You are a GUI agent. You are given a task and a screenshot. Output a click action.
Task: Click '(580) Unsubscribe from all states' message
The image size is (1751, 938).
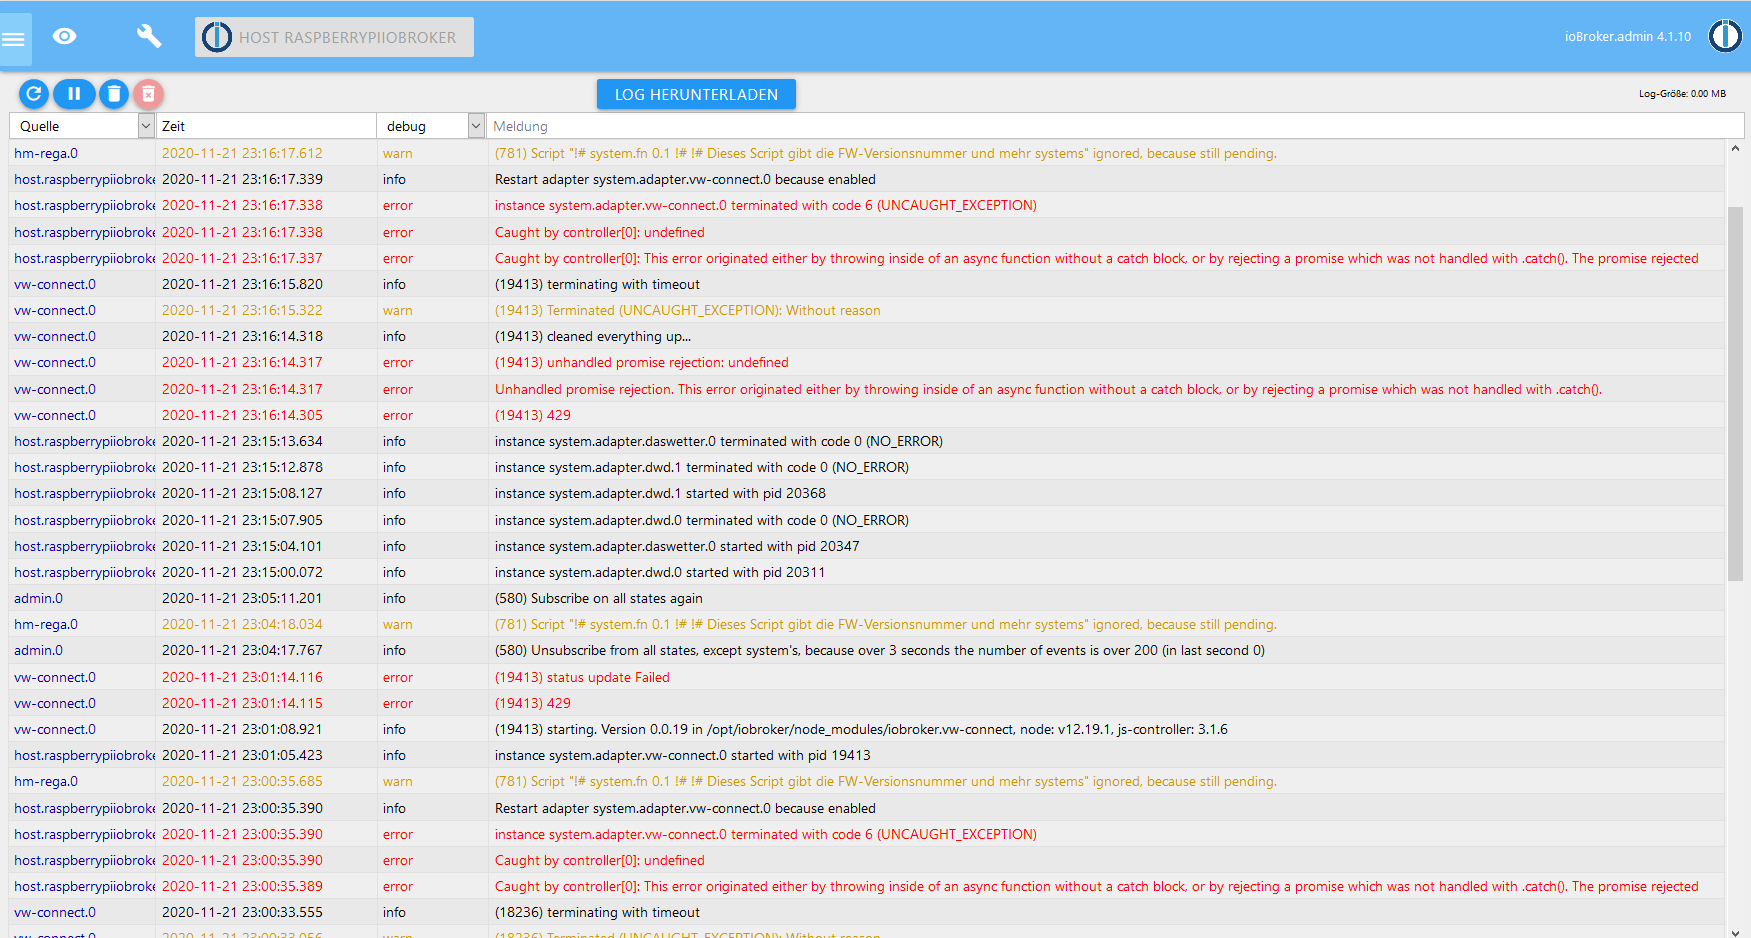tap(880, 650)
